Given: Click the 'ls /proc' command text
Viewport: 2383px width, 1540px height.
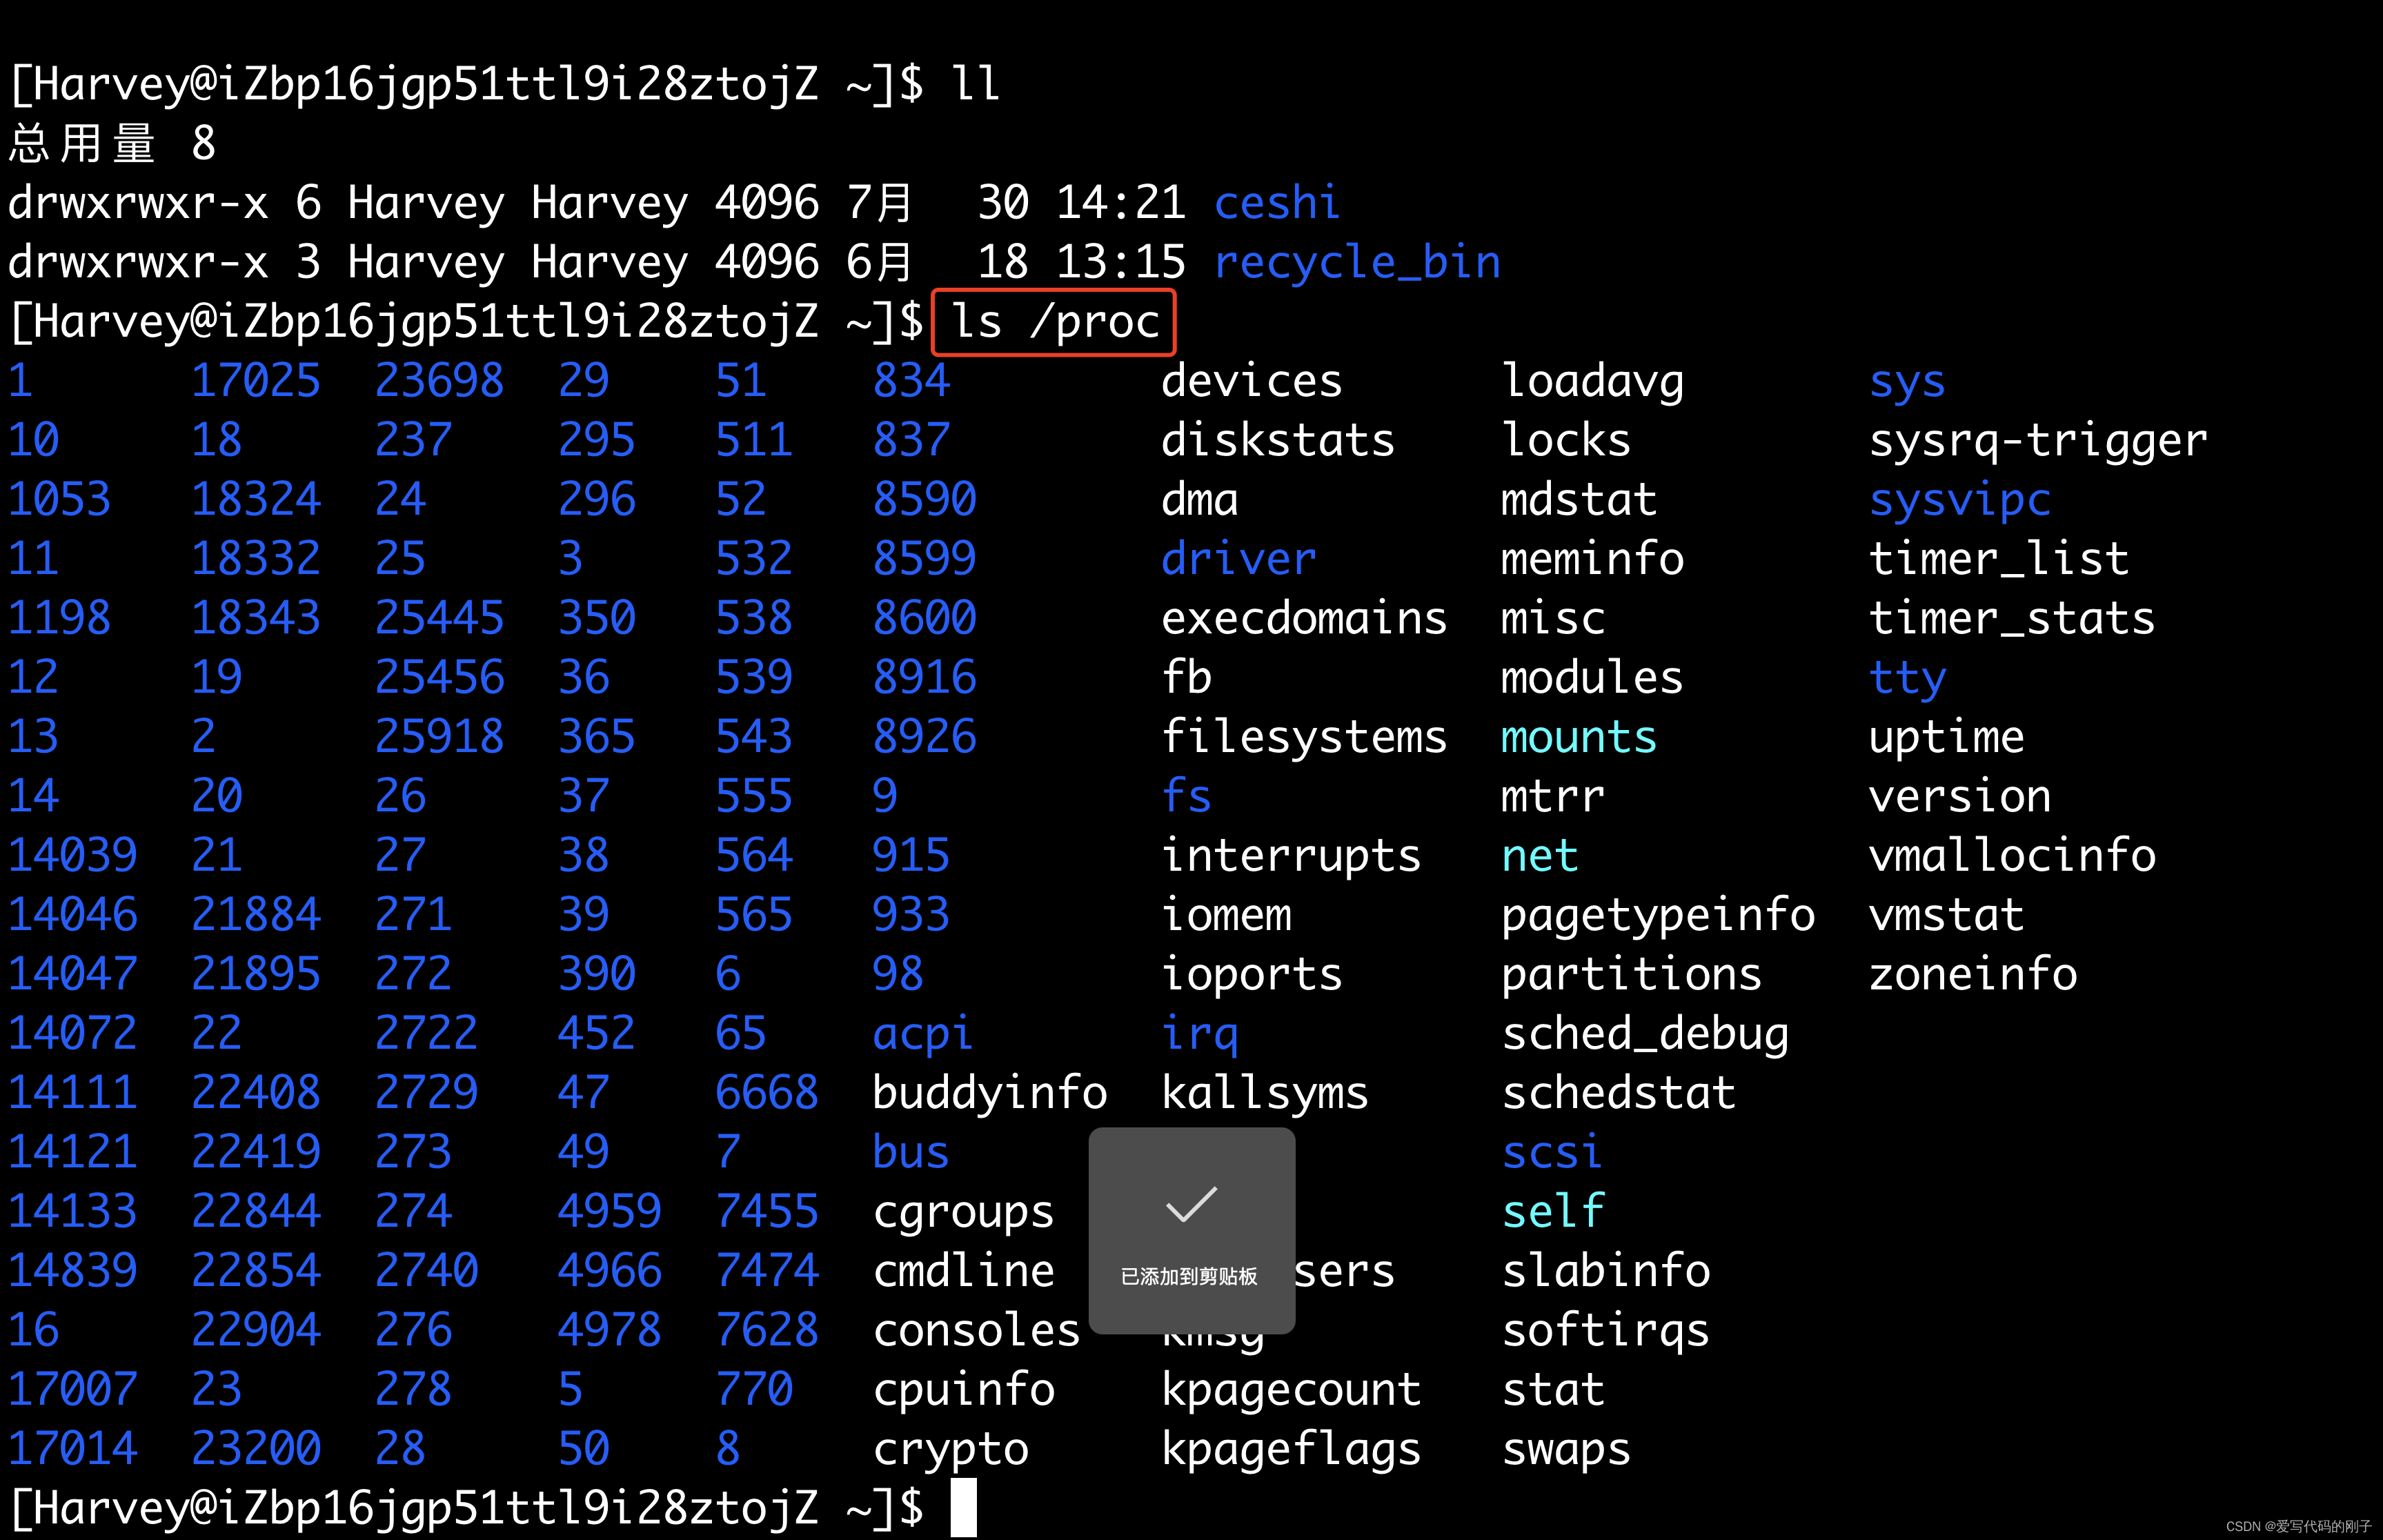Looking at the screenshot, I should click(x=1054, y=322).
